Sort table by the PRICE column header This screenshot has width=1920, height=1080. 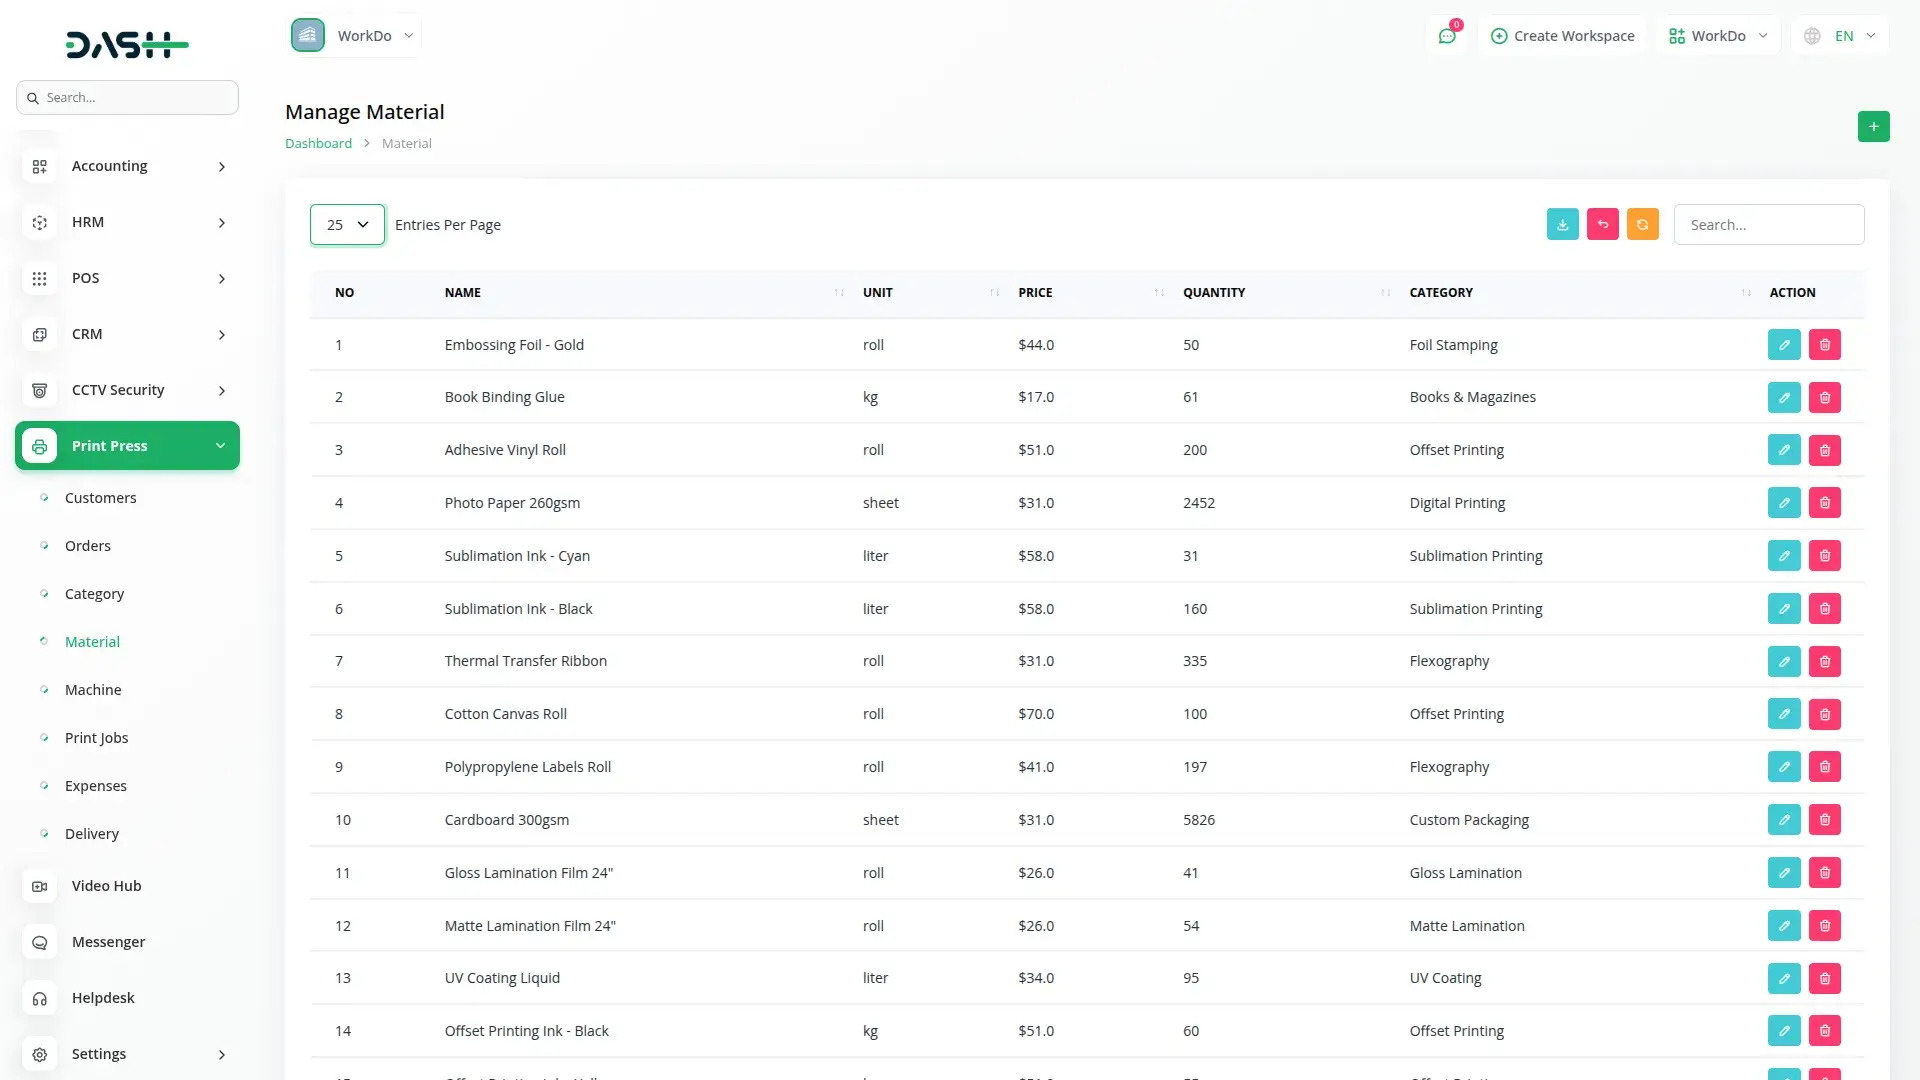pos(1035,293)
